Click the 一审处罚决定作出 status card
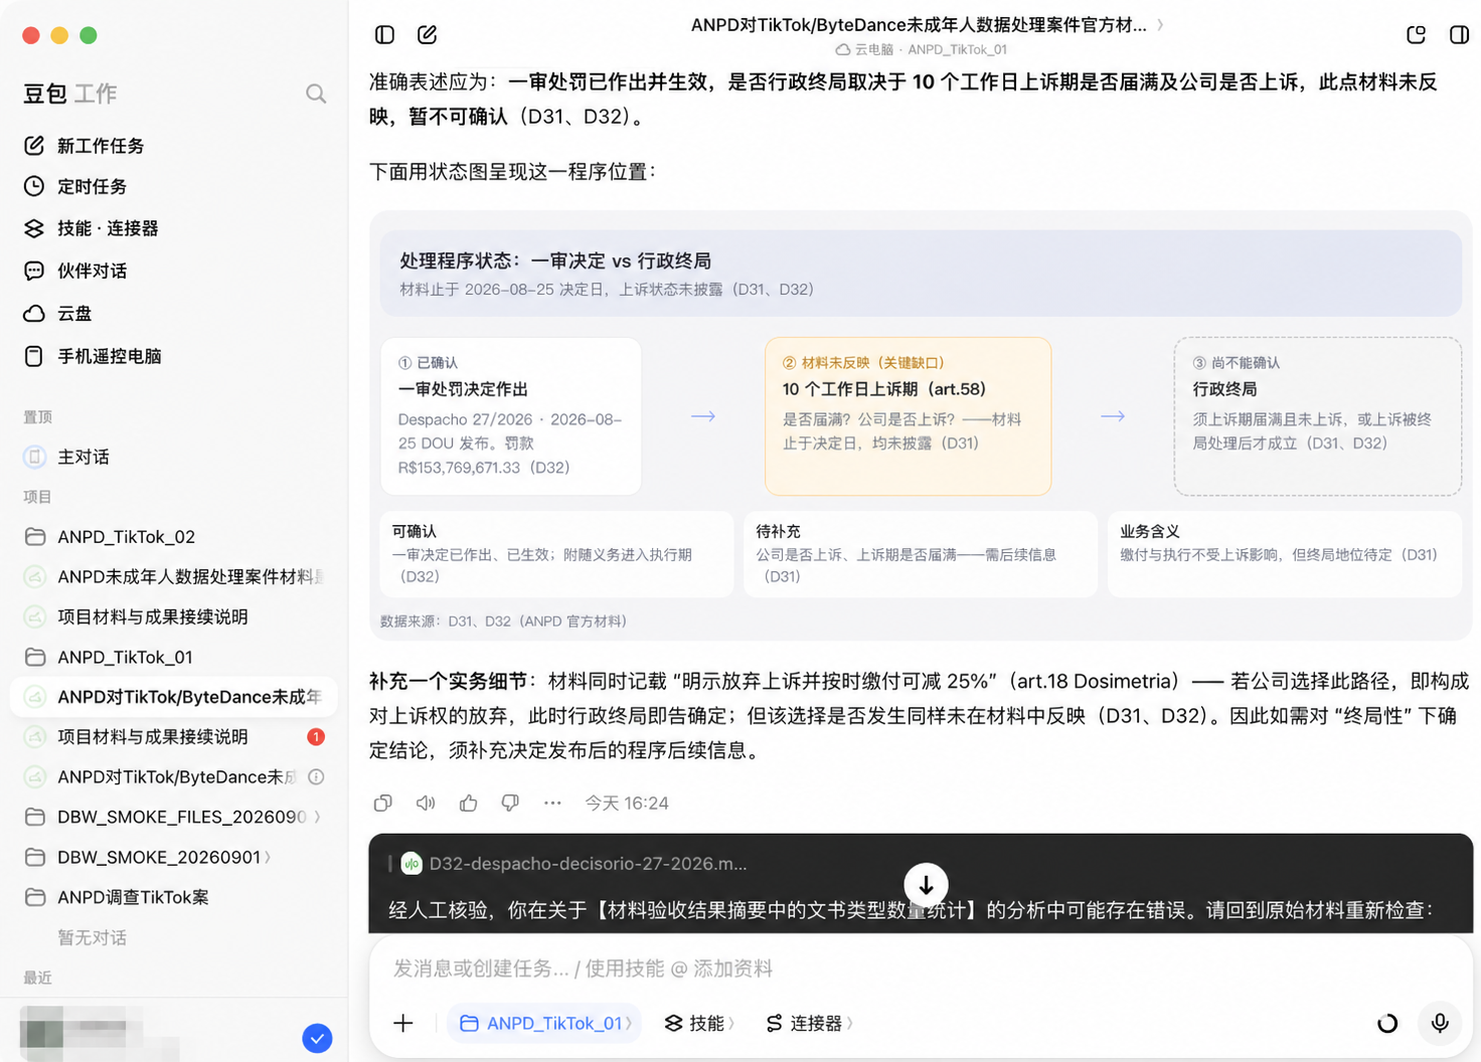Viewport: 1481px width, 1062px height. point(511,416)
